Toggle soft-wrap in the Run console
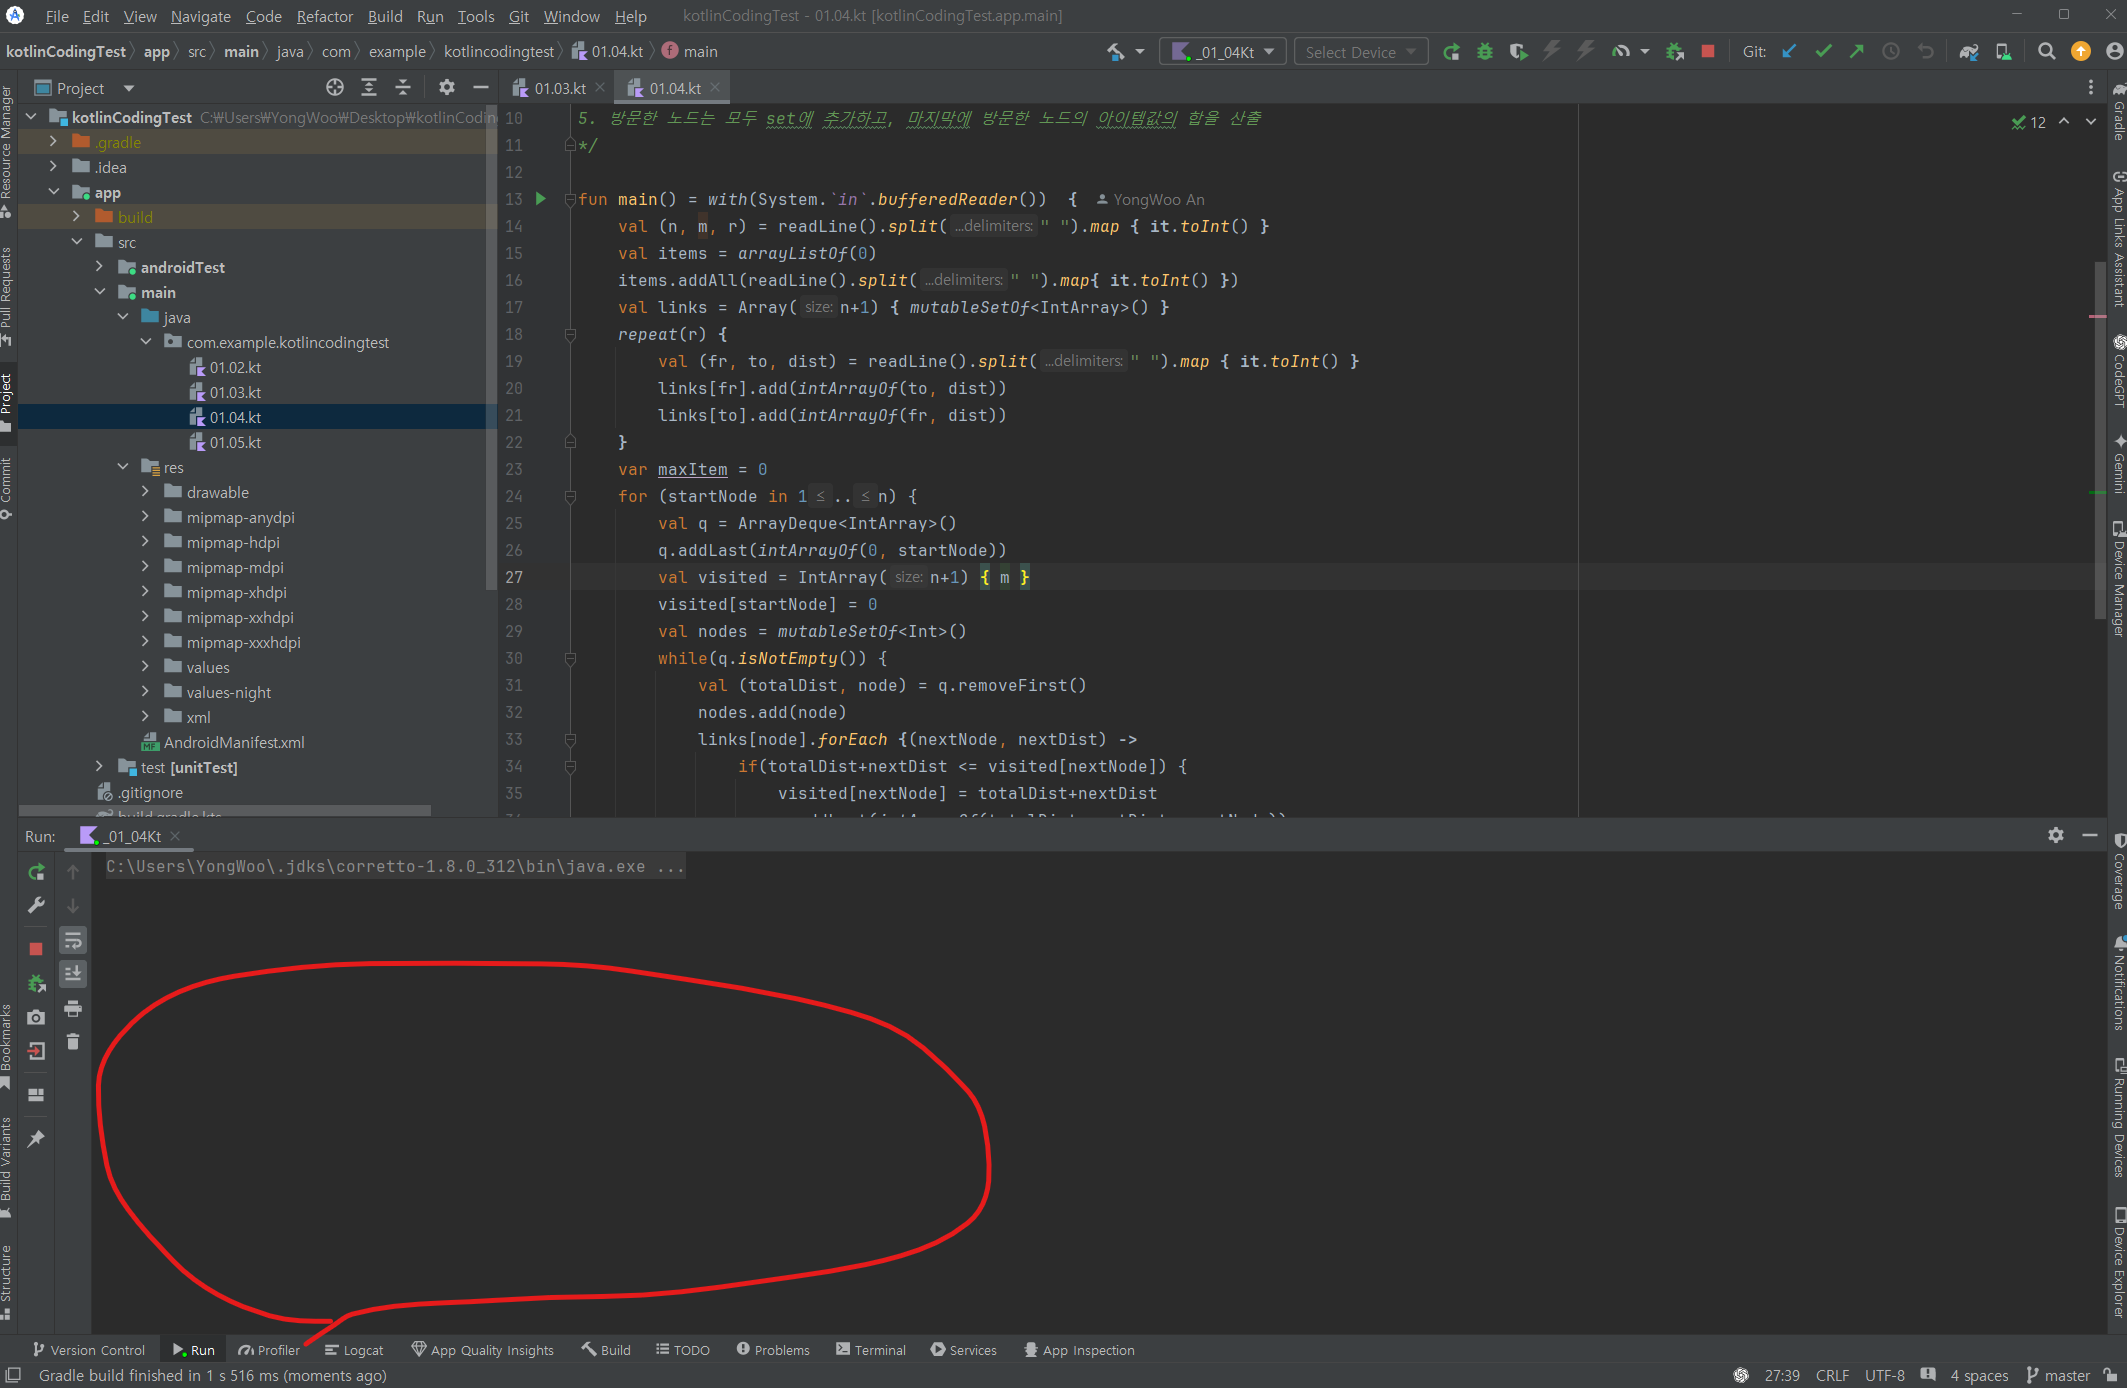Screen dimensions: 2127x1388 pos(73,940)
